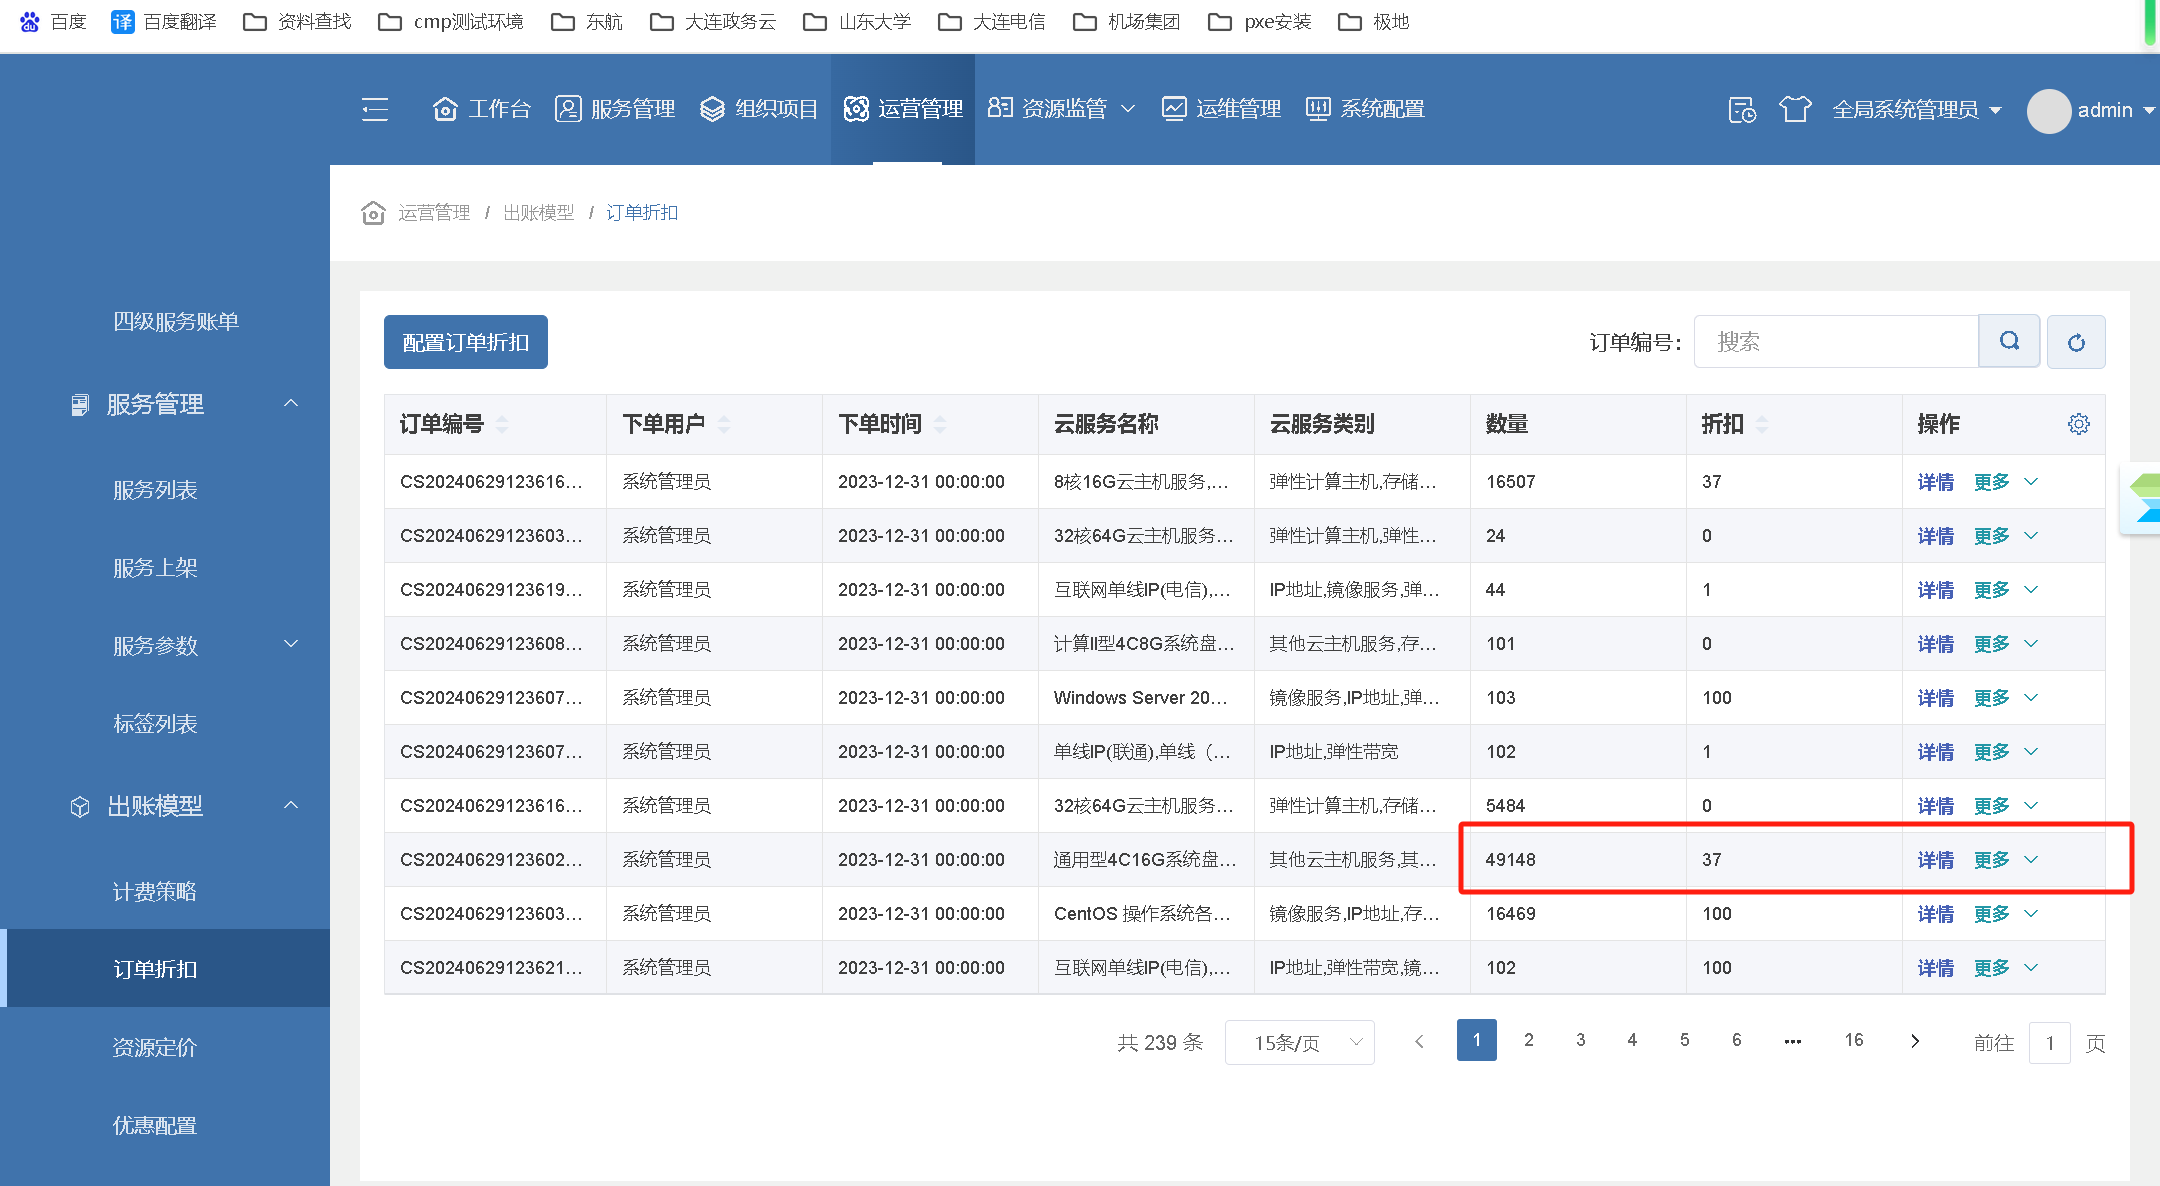Focus the 订单编号 search field
The width and height of the screenshot is (2160, 1186).
[x=1836, y=342]
